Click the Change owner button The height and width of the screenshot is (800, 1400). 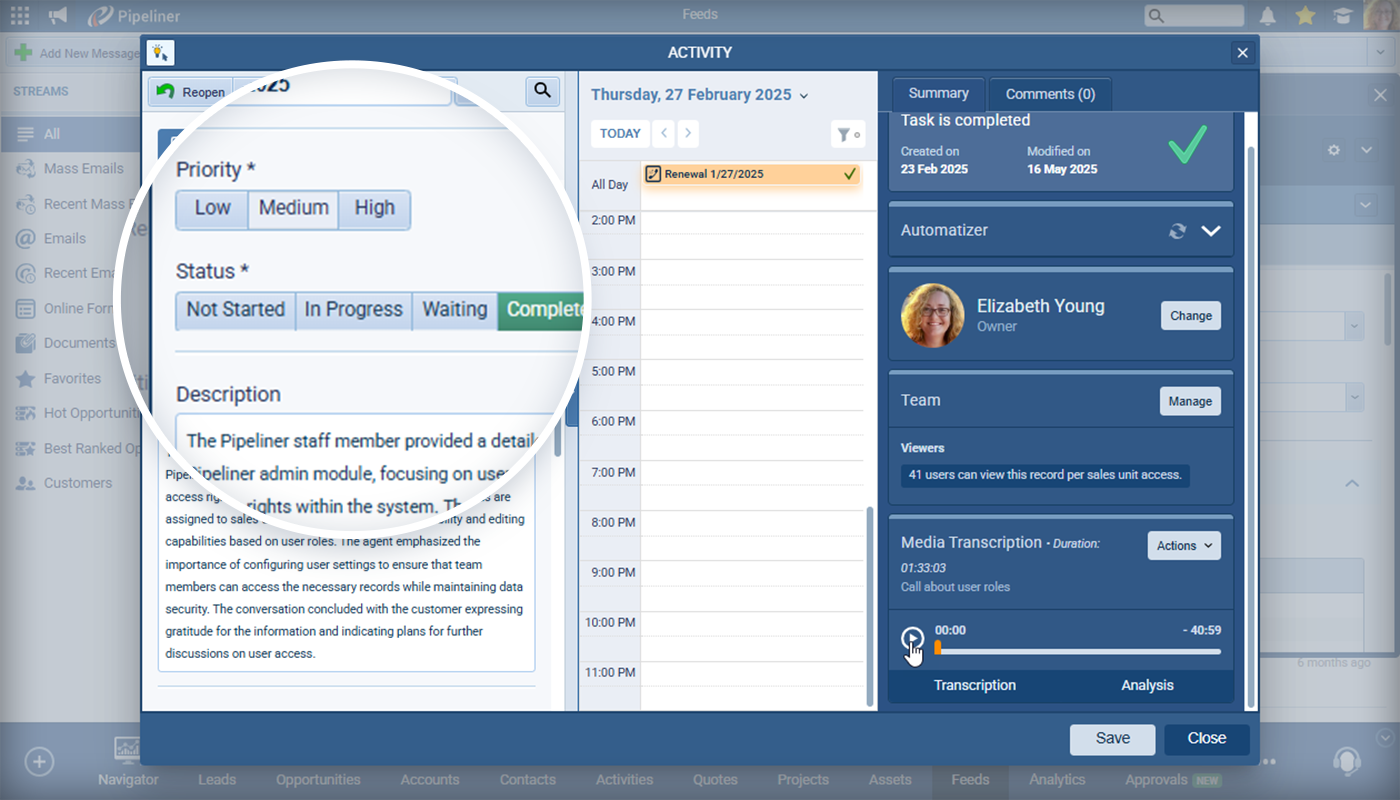[1190, 316]
